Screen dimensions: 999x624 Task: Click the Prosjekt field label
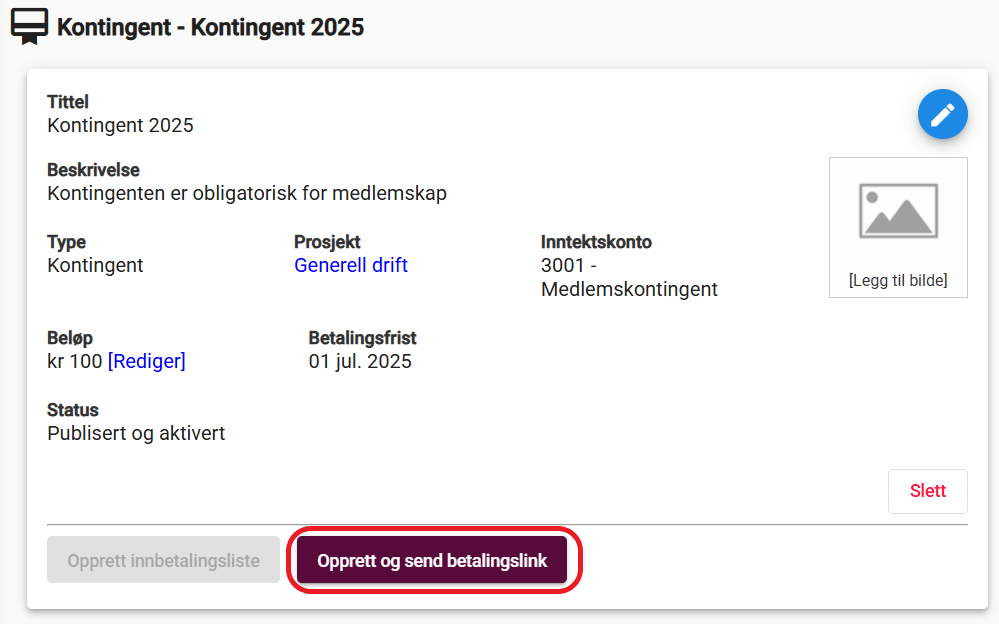tap(327, 242)
